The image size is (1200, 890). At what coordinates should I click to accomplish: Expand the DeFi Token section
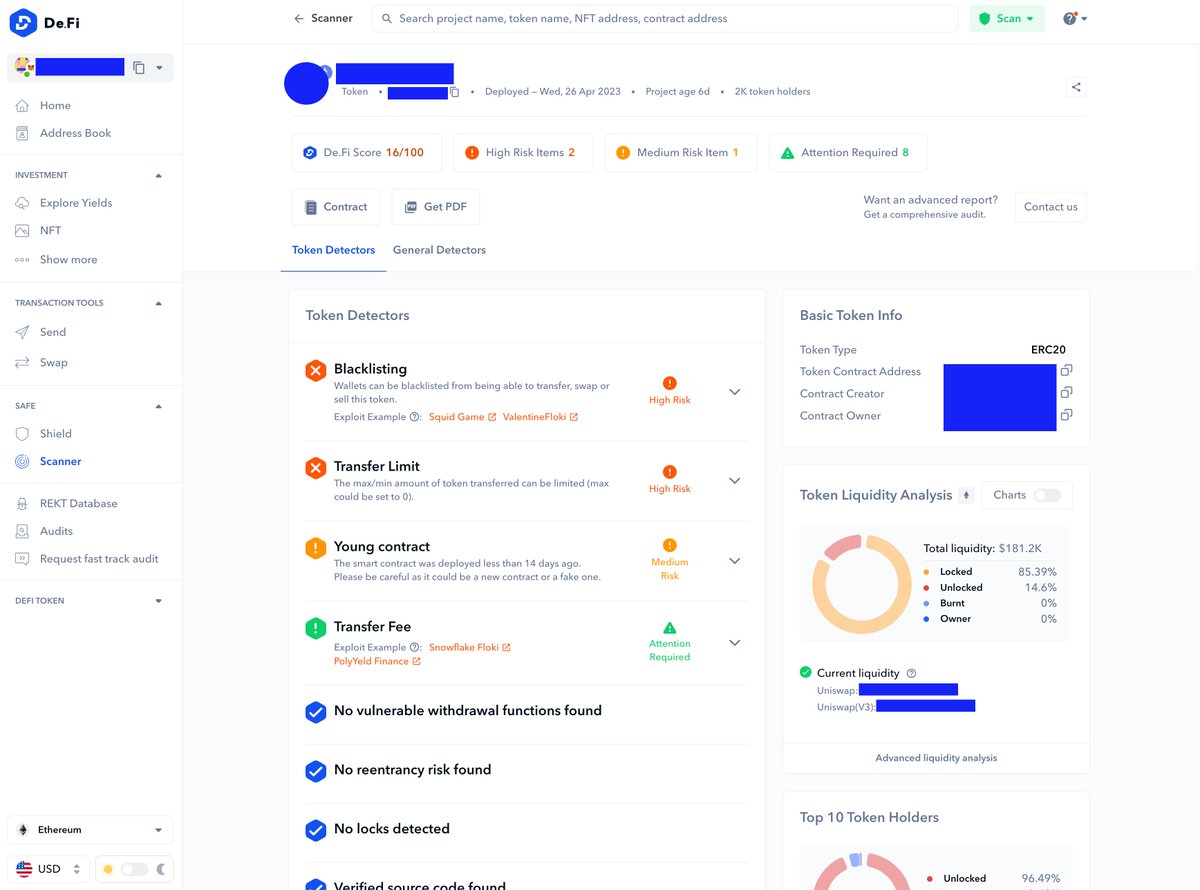click(x=158, y=601)
